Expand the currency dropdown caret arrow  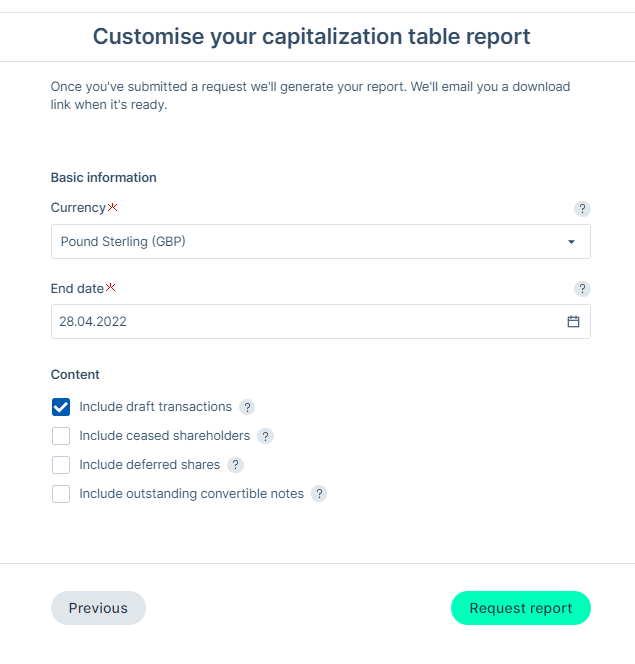(571, 242)
